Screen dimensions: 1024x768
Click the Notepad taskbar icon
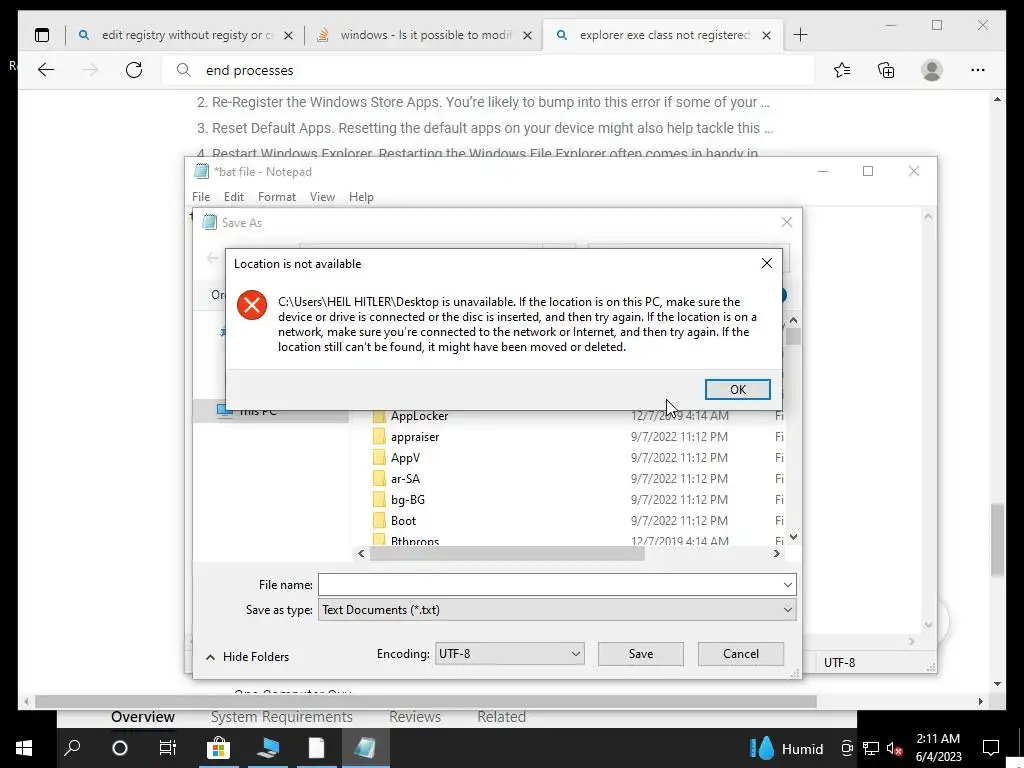[x=365, y=748]
